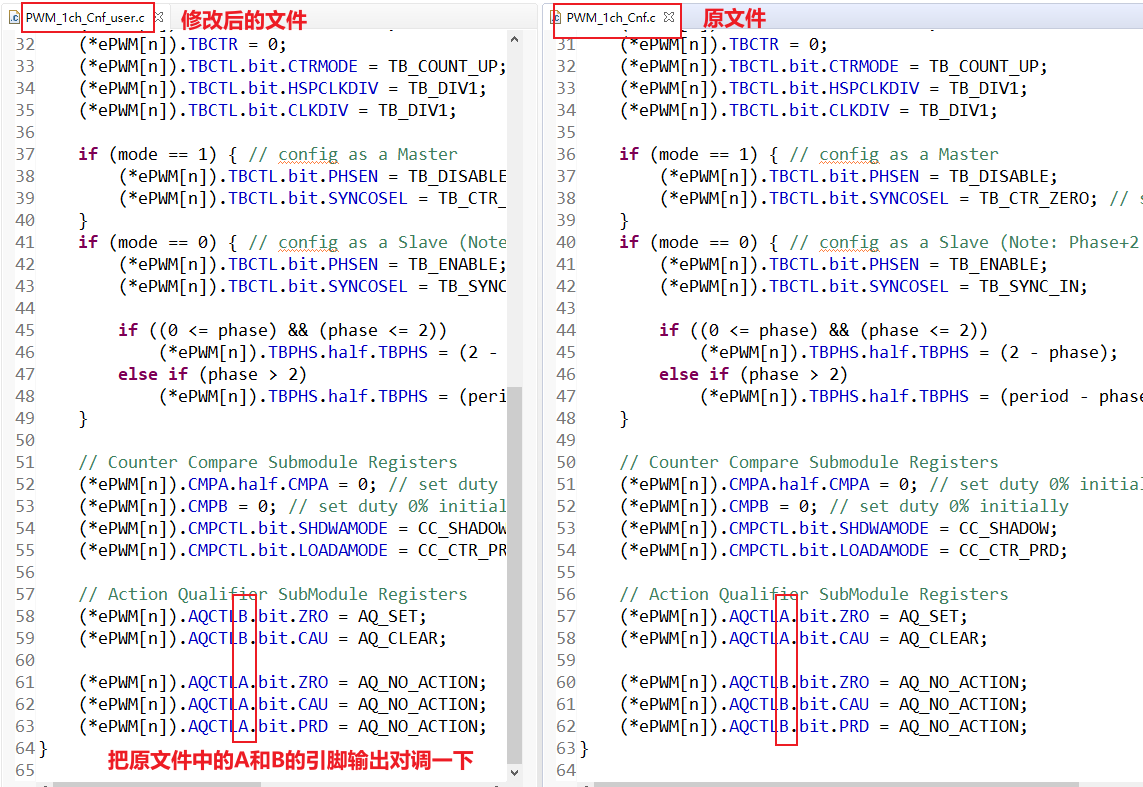Click AQ_SET in the left editor
The width and height of the screenshot is (1143, 787).
[x=391, y=616]
